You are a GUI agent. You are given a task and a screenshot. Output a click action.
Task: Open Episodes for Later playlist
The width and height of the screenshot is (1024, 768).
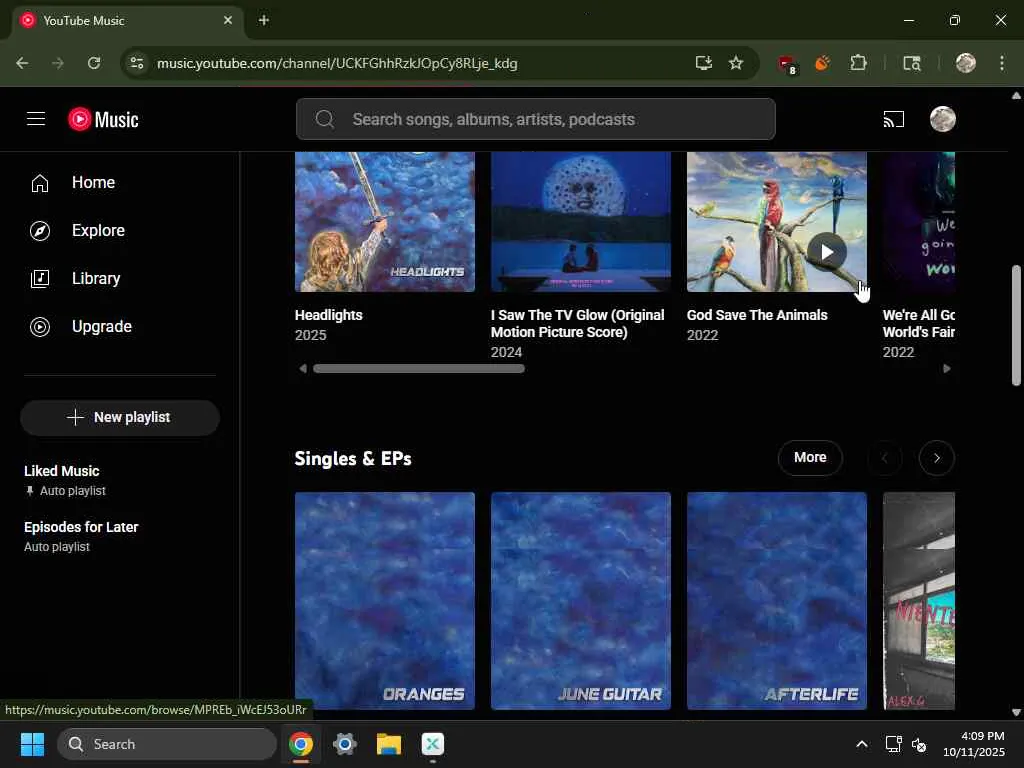tap(81, 527)
